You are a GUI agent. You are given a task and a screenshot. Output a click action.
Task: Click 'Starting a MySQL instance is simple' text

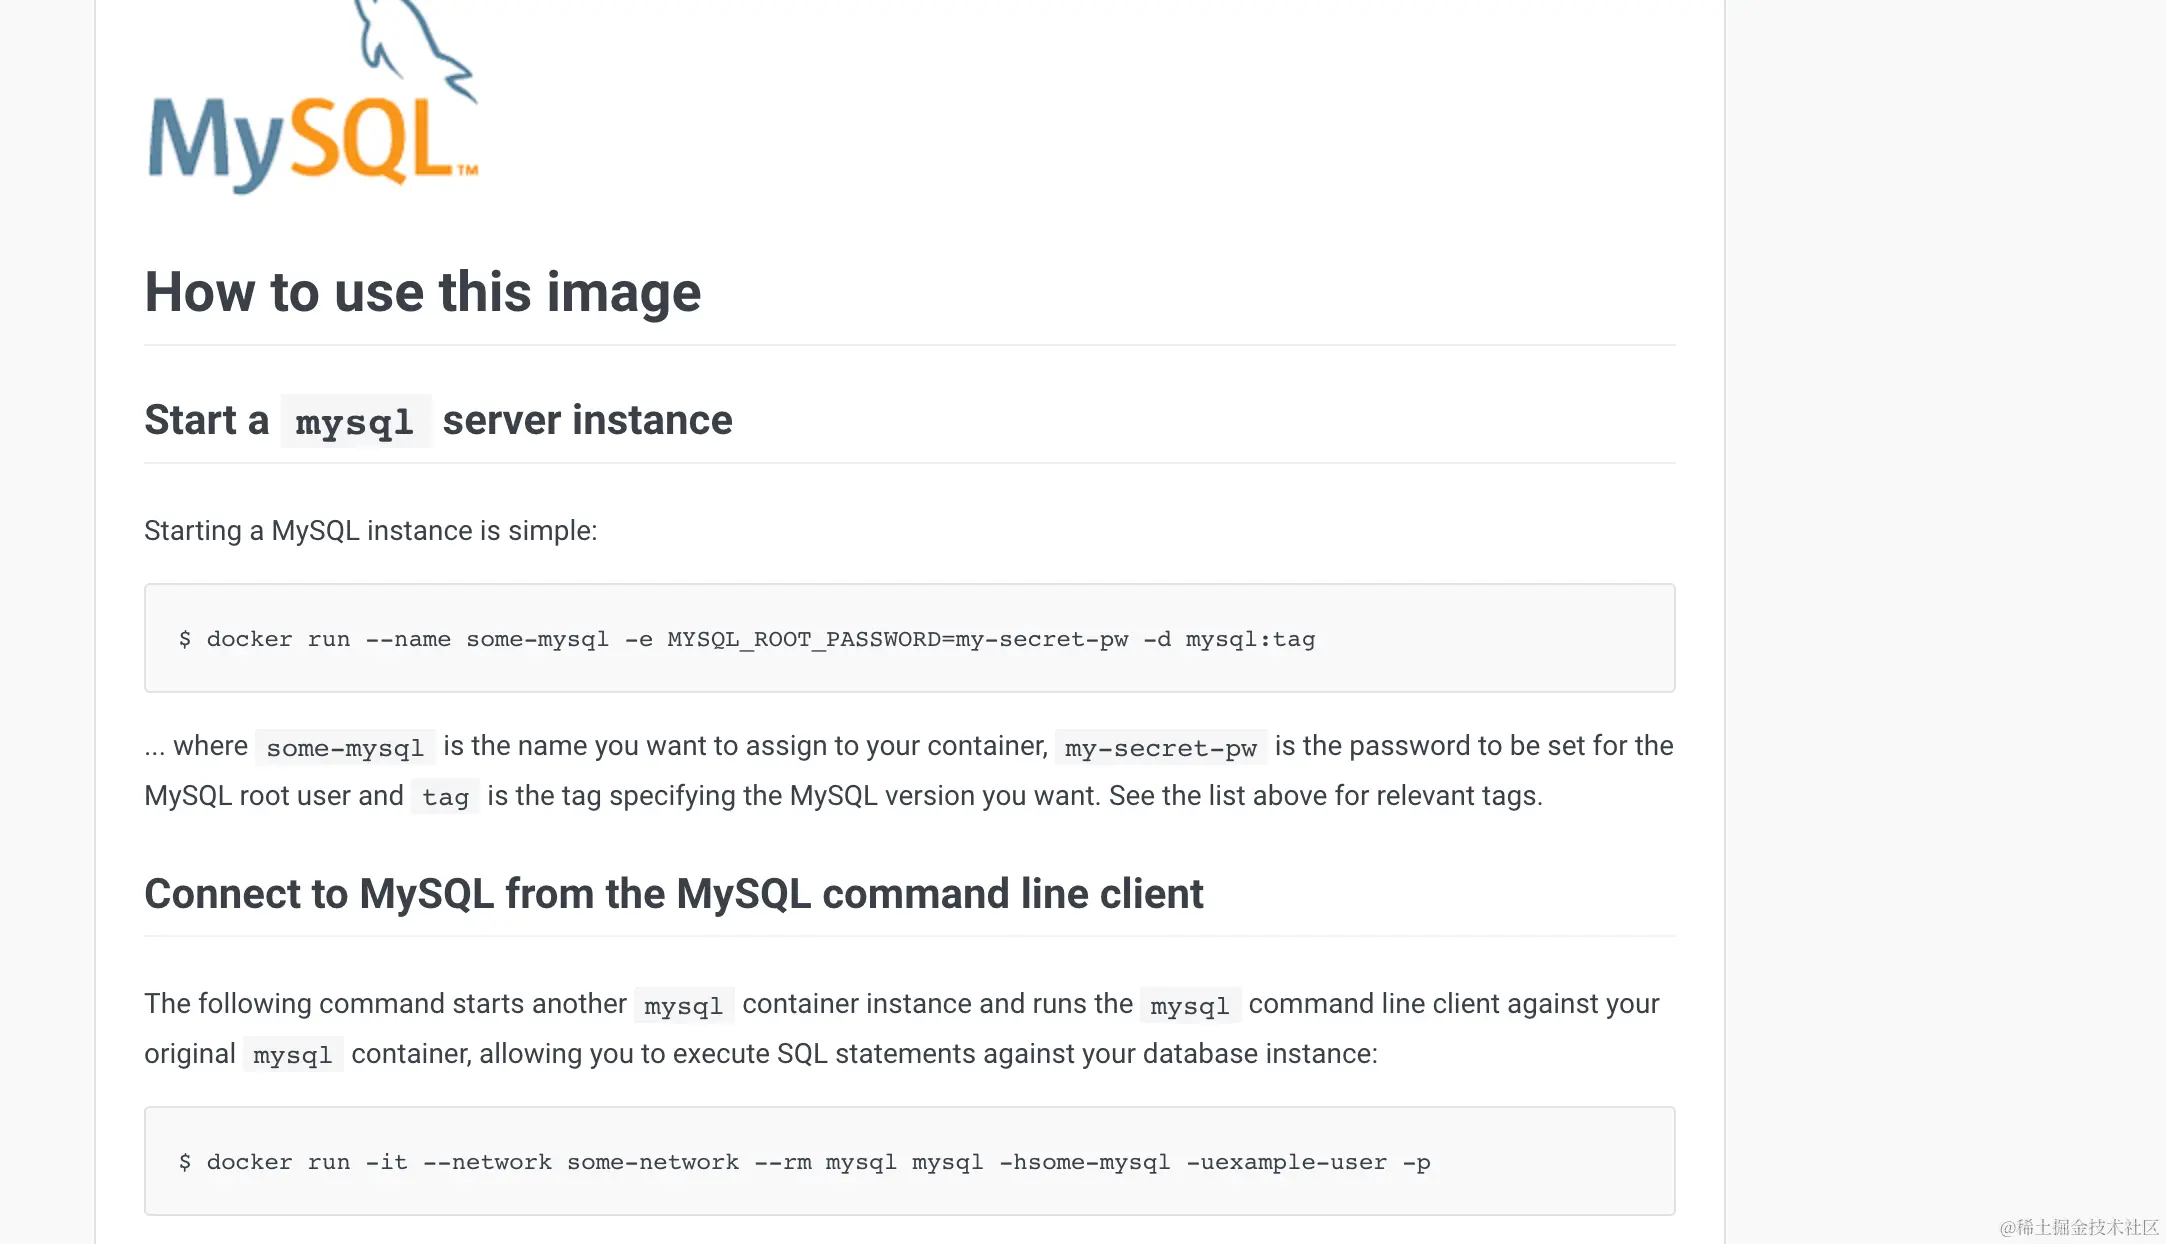coord(370,530)
